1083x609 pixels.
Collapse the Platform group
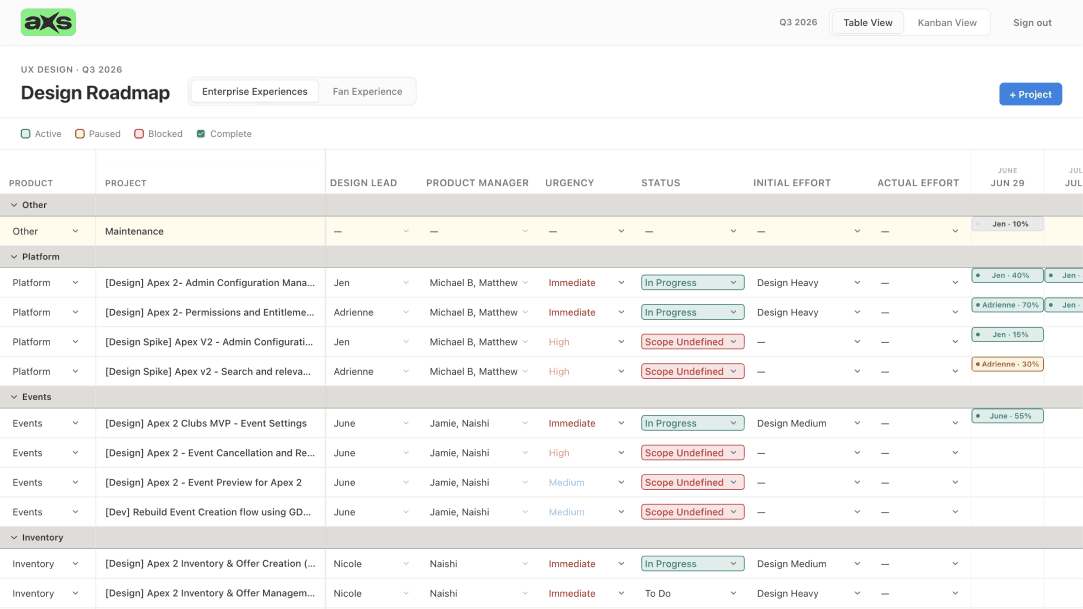[14, 257]
